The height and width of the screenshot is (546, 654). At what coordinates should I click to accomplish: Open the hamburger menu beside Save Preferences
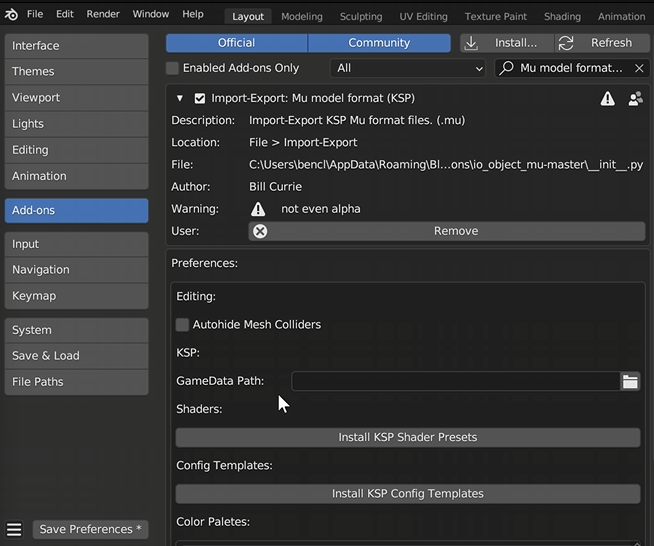(14, 529)
